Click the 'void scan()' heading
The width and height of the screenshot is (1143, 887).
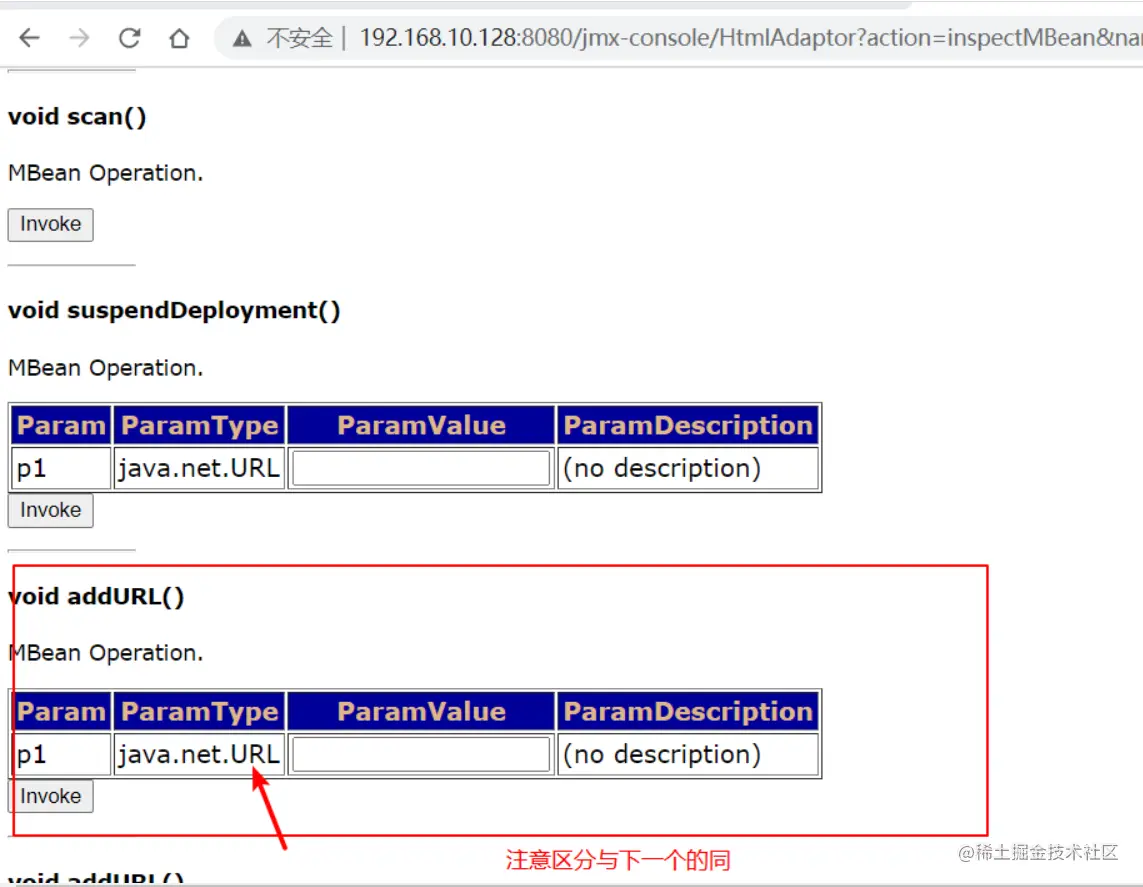click(x=77, y=117)
